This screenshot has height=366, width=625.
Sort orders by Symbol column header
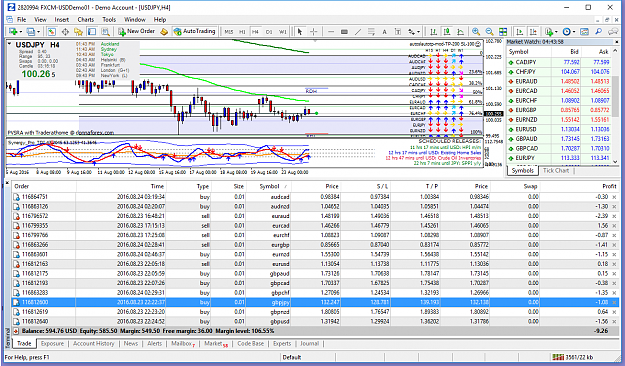(269, 186)
